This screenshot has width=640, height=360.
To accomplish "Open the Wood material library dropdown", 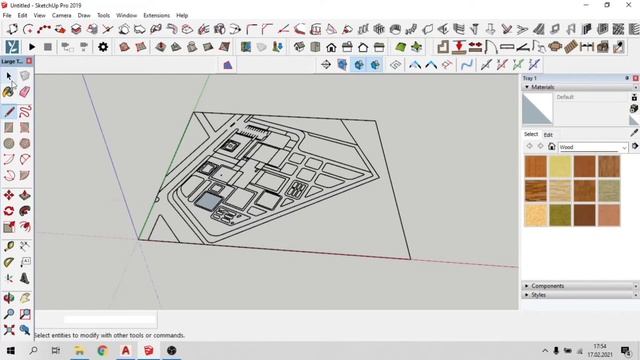I will (x=593, y=147).
